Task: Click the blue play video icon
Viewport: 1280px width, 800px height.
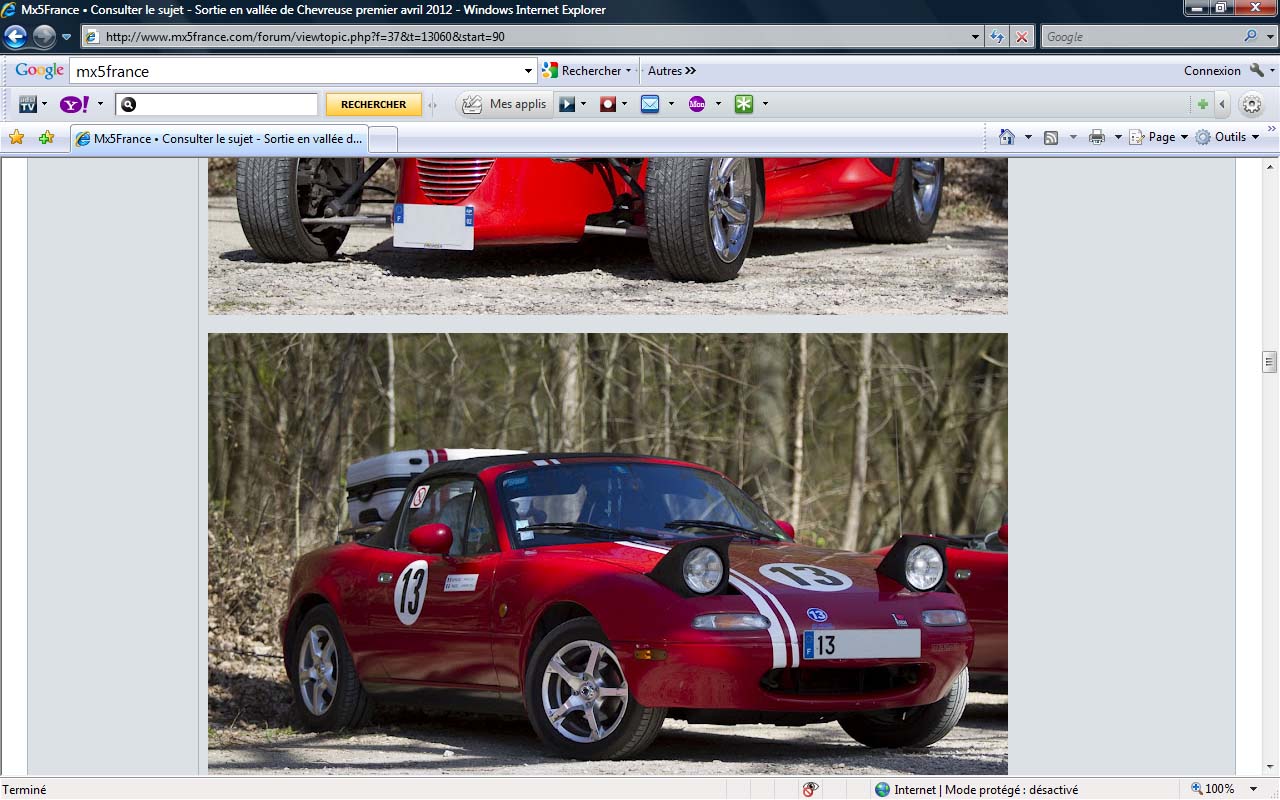Action: click(567, 104)
